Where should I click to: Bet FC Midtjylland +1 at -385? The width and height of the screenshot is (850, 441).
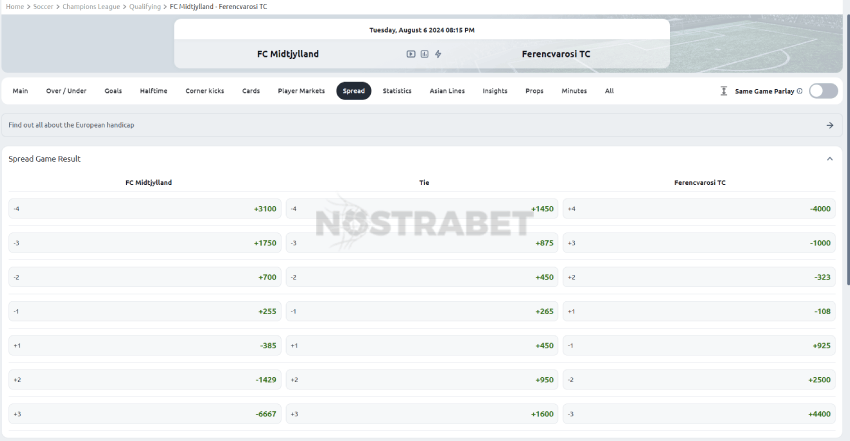click(145, 345)
